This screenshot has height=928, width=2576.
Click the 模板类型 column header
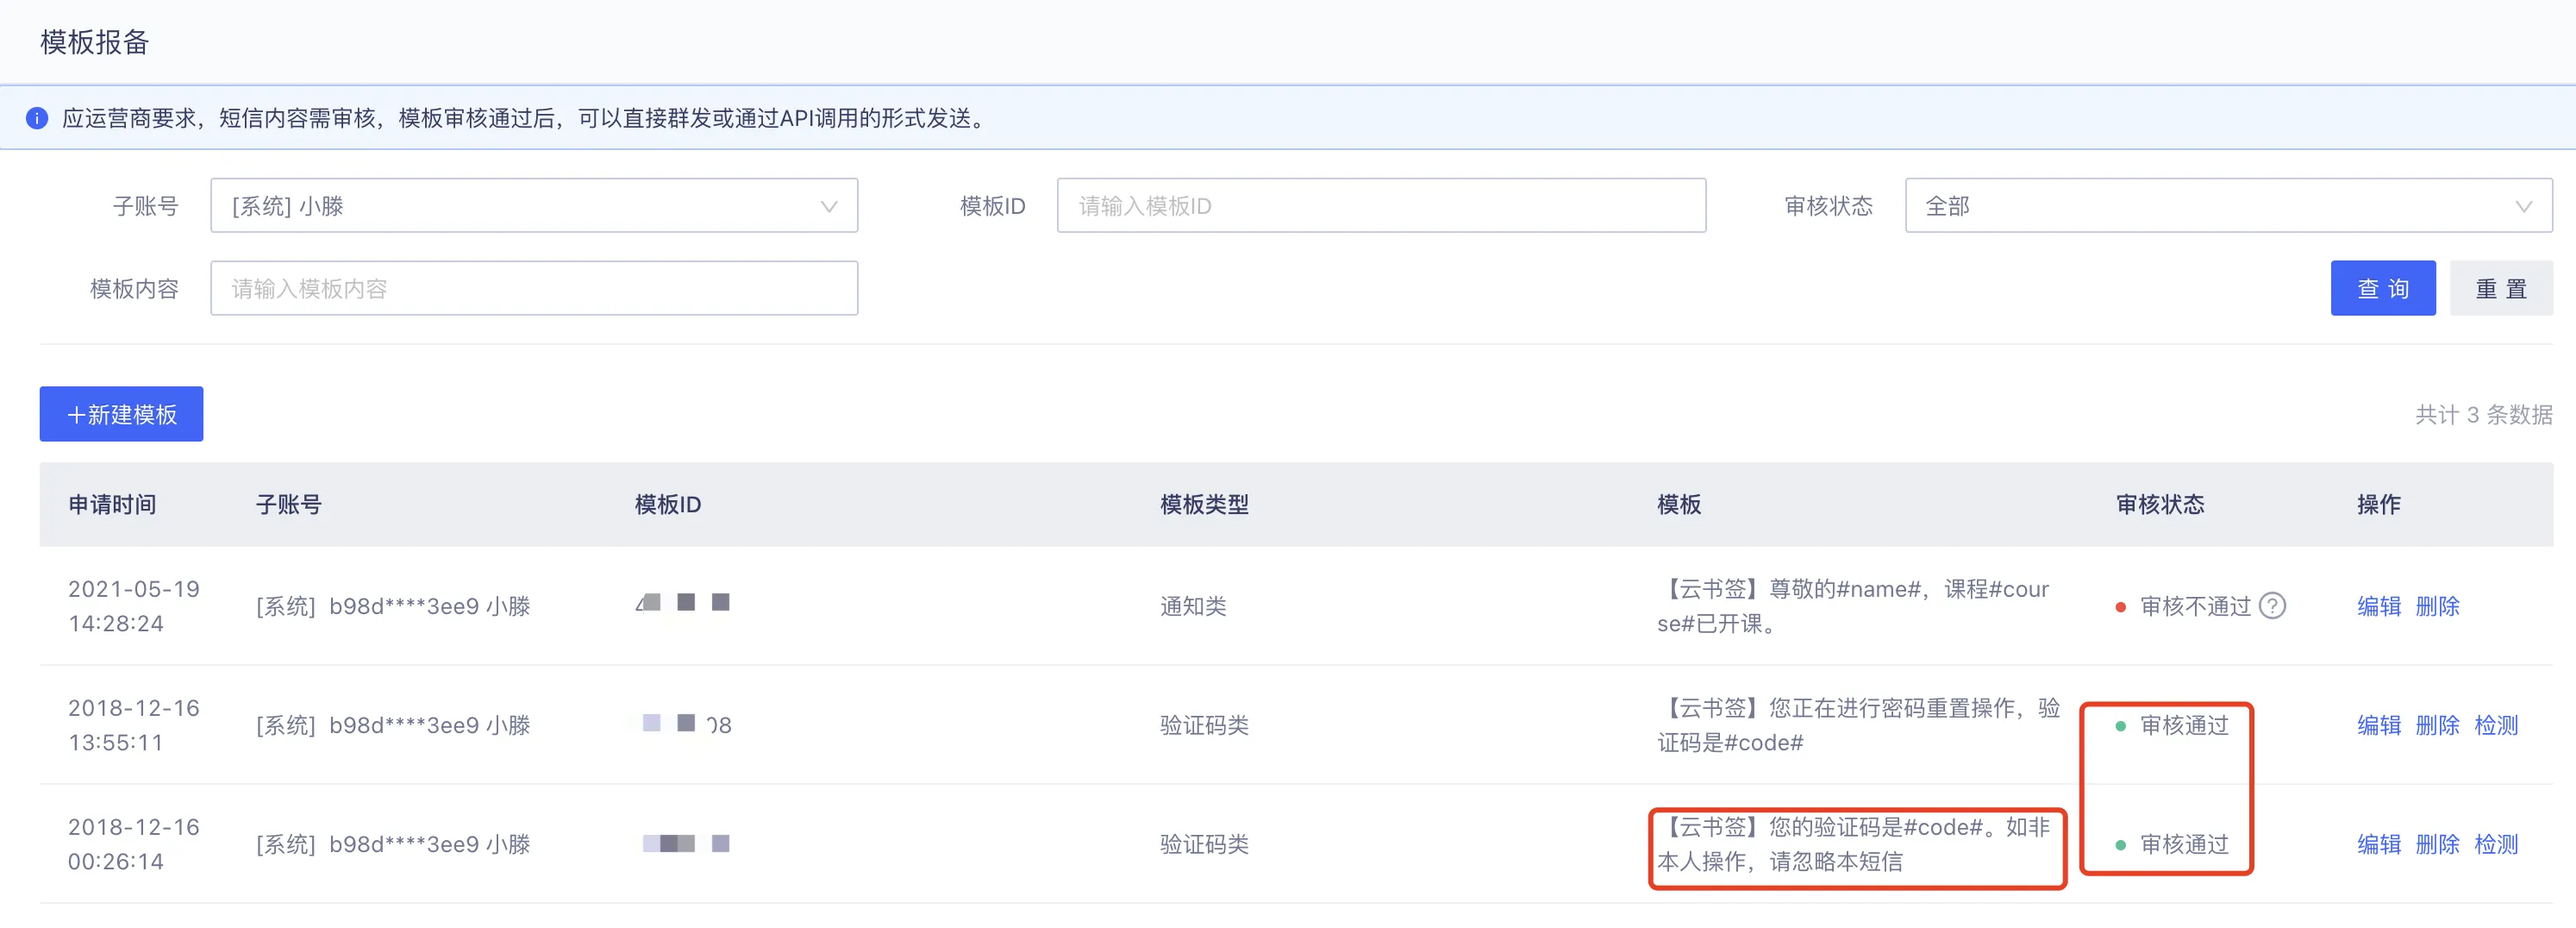tap(1204, 504)
